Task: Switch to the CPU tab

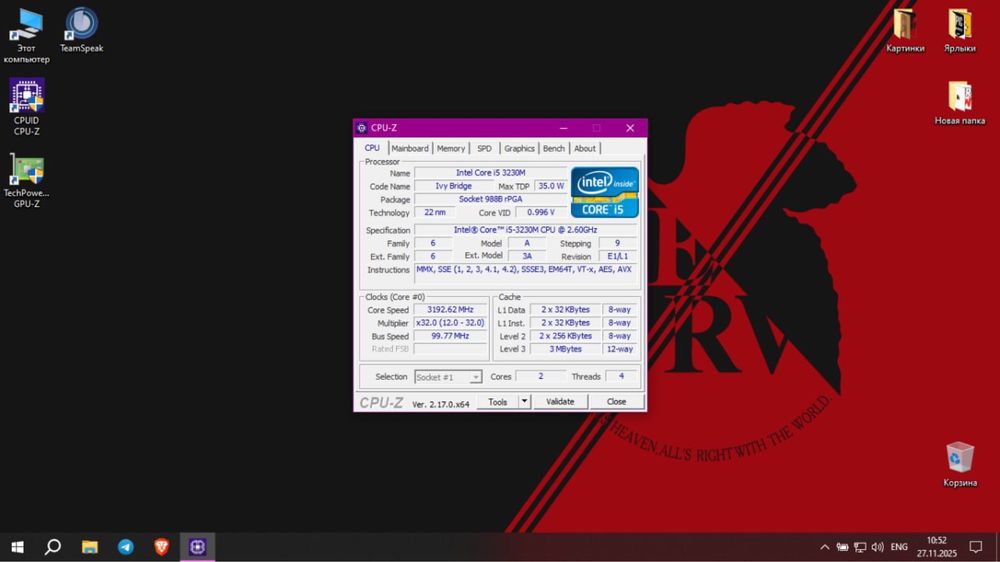Action: coord(372,148)
